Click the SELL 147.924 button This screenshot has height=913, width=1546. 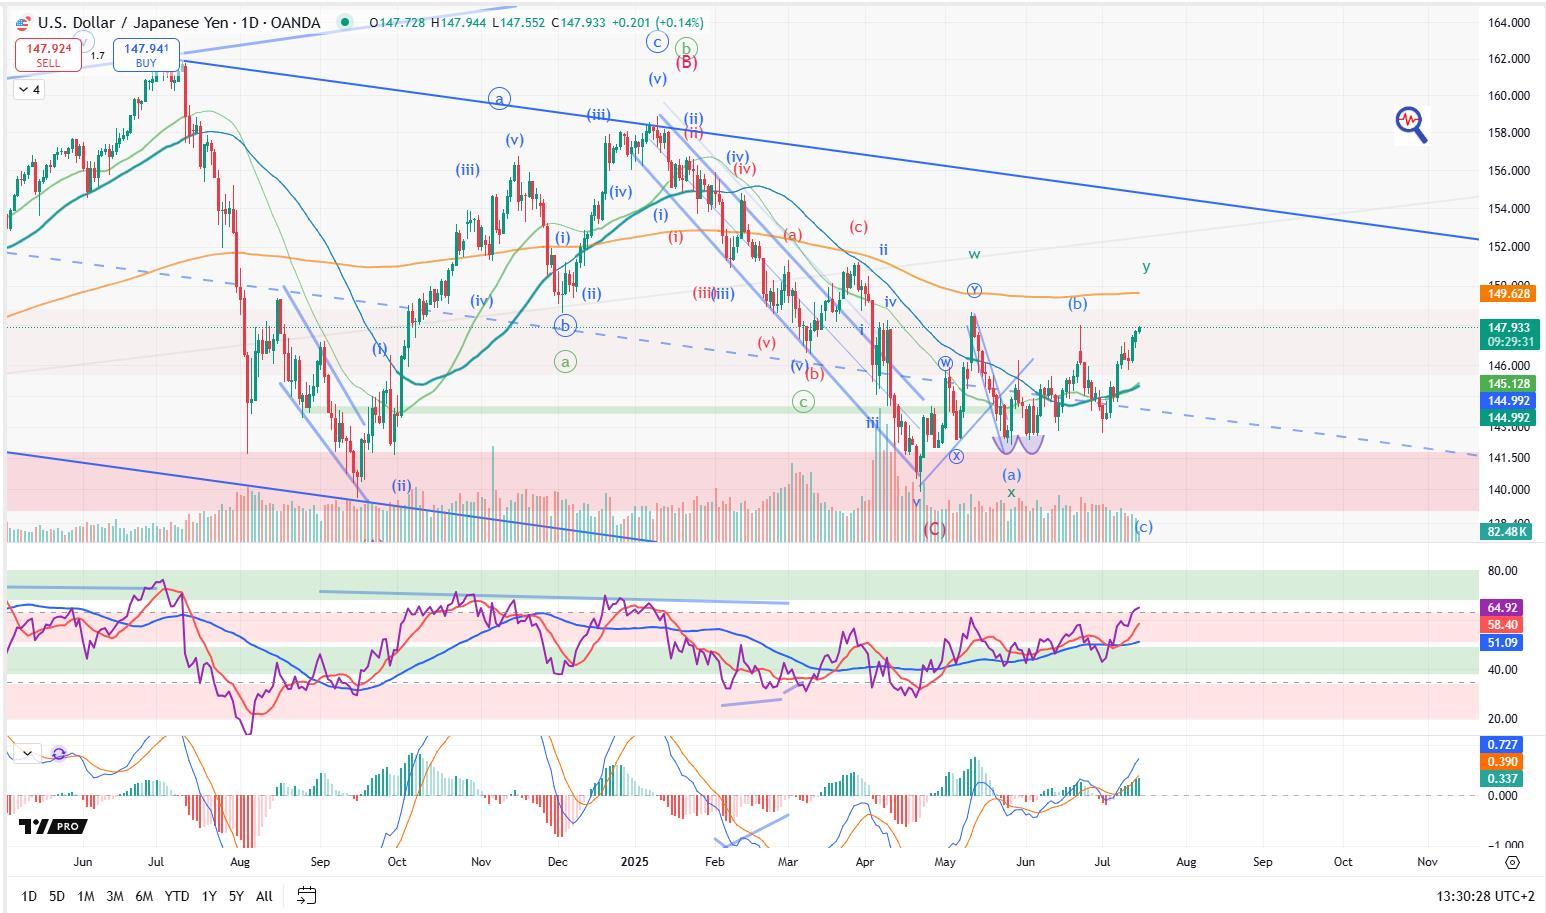(47, 55)
